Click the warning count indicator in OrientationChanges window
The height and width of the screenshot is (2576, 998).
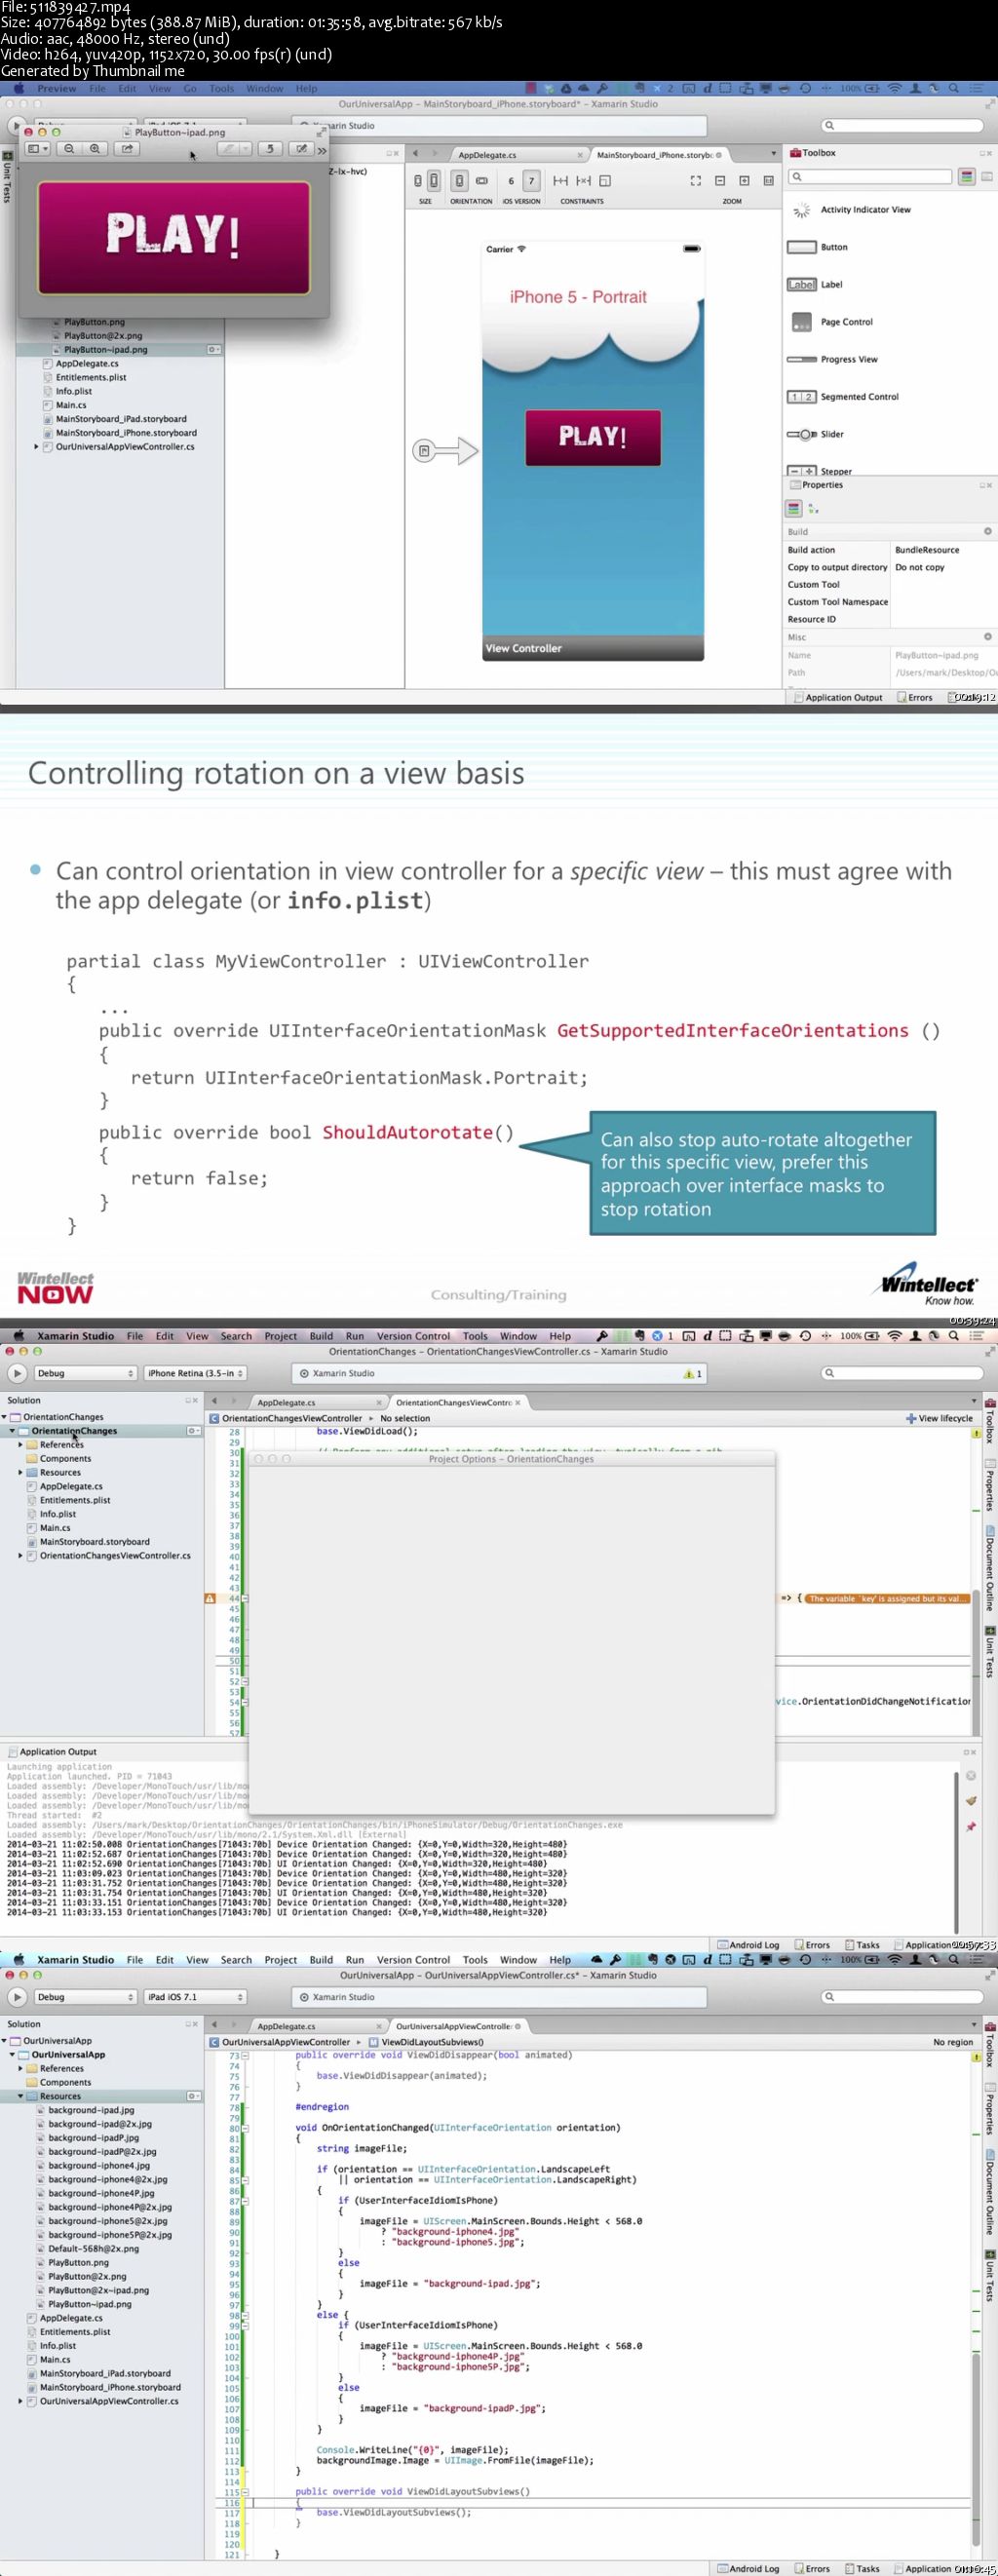(693, 1374)
